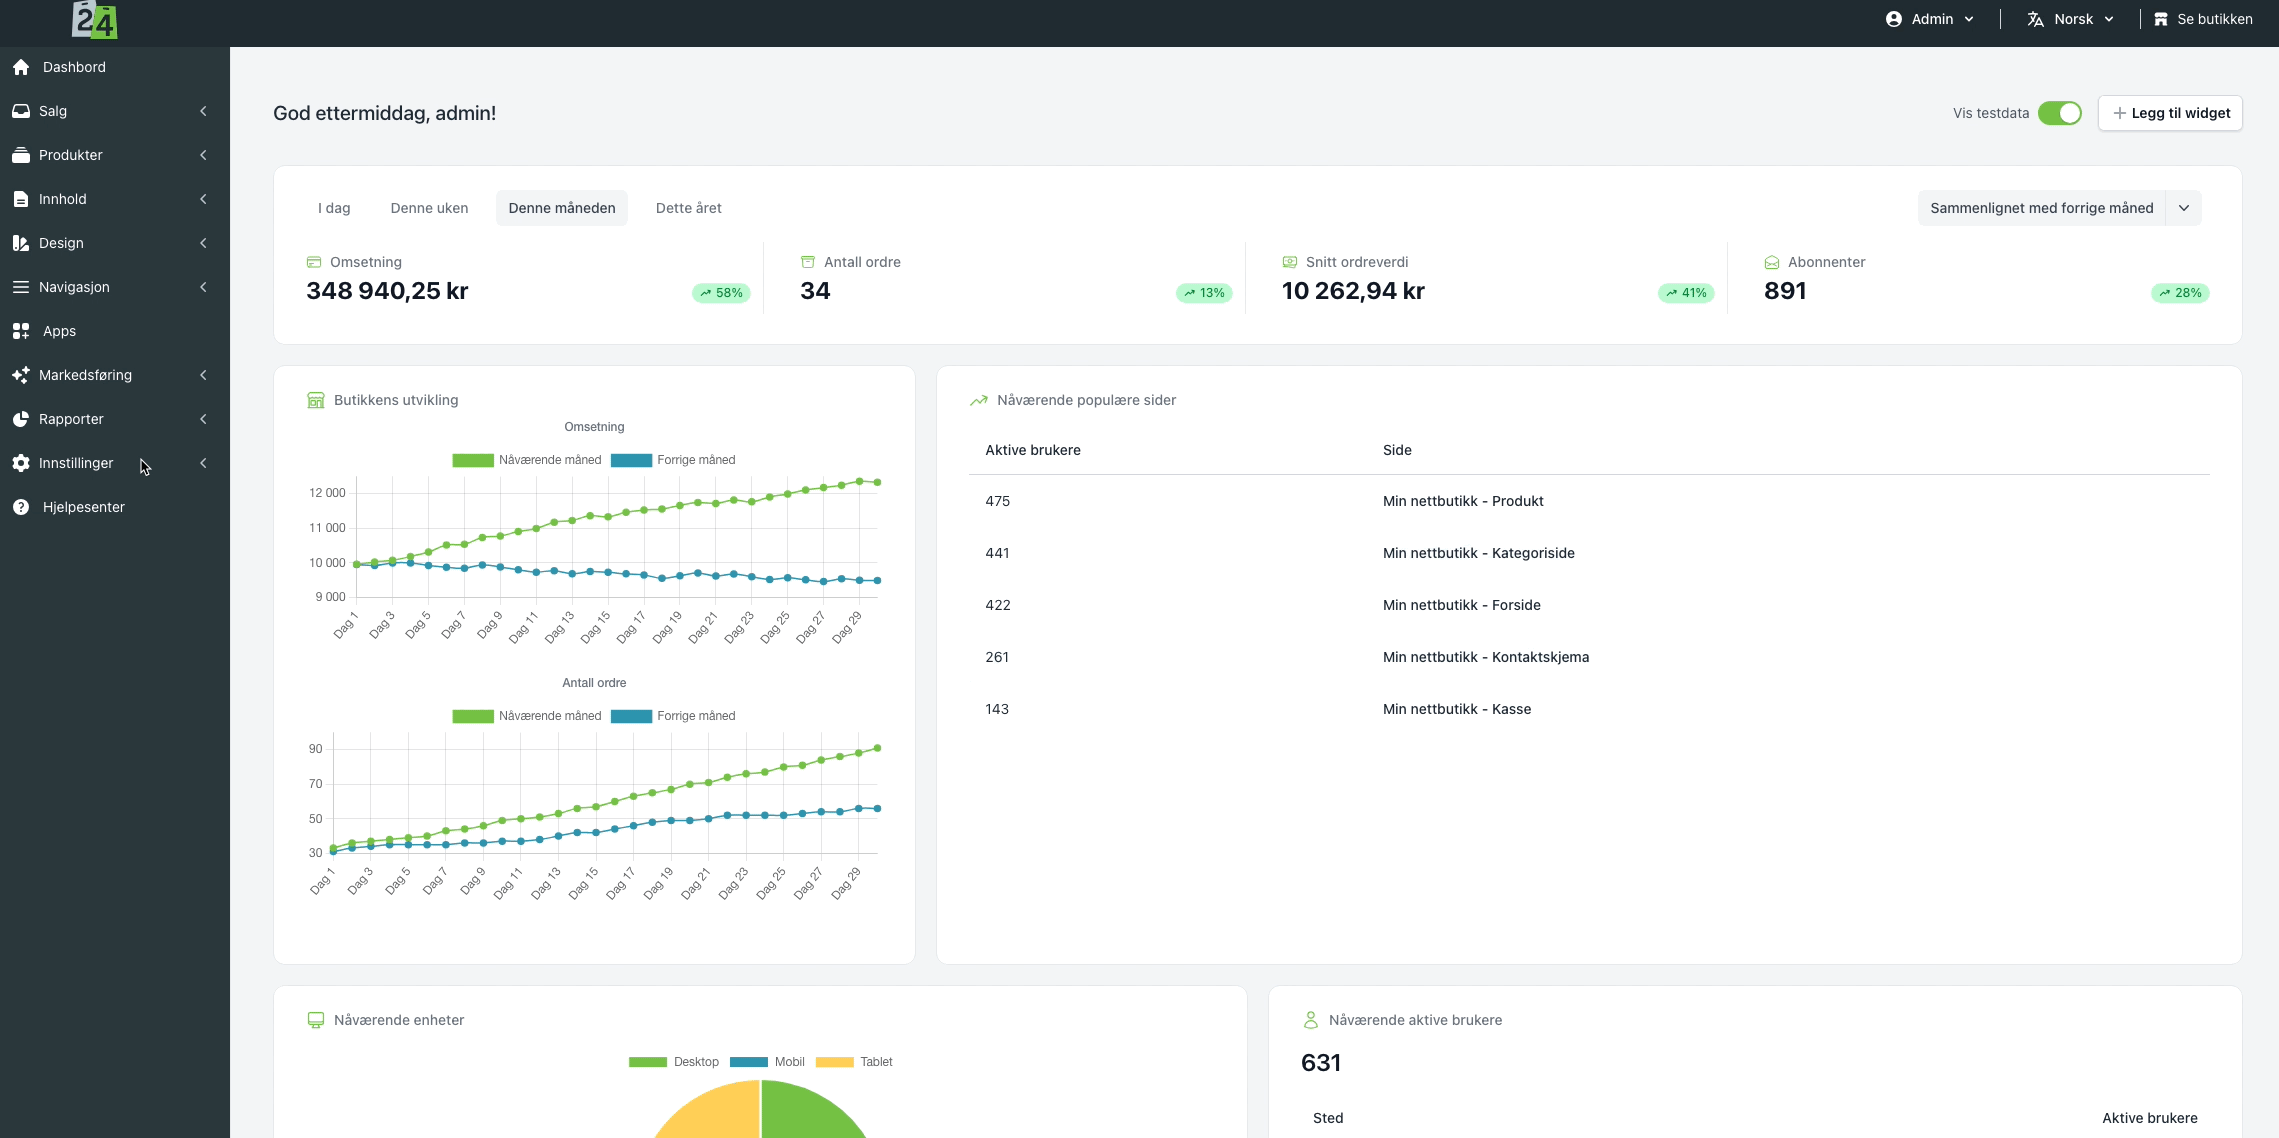Open the Admin account dropdown
This screenshot has height=1138, width=2279.
pyautogui.click(x=1930, y=19)
